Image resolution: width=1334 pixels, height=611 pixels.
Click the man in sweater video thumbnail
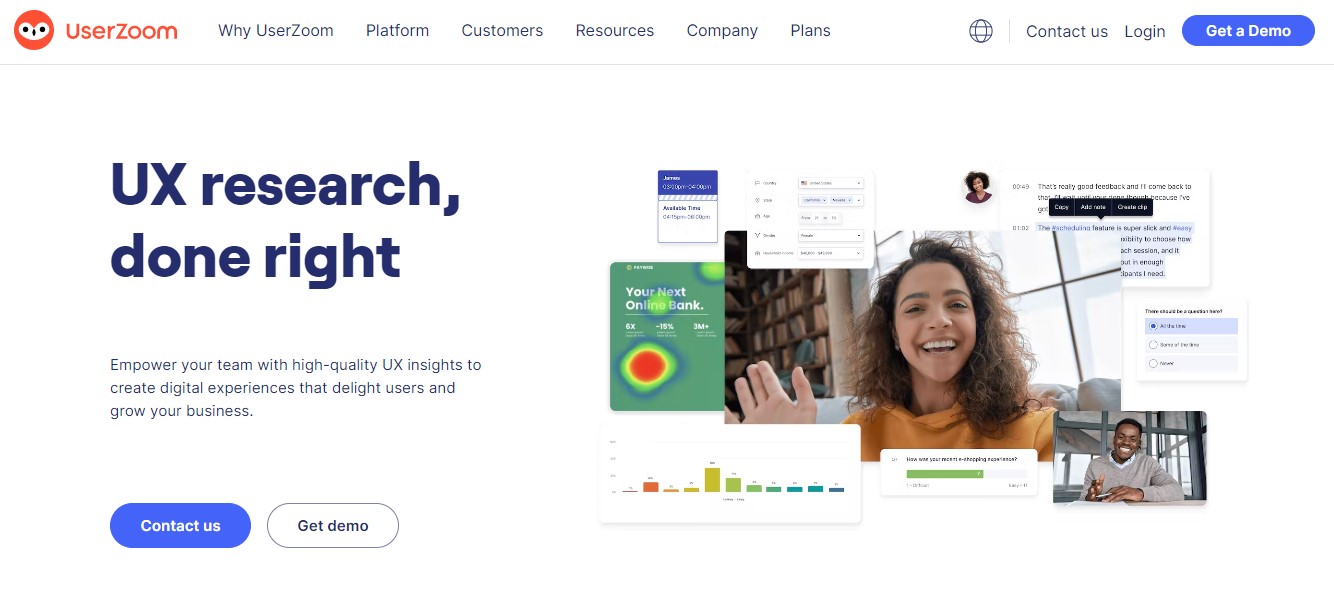[1130, 457]
